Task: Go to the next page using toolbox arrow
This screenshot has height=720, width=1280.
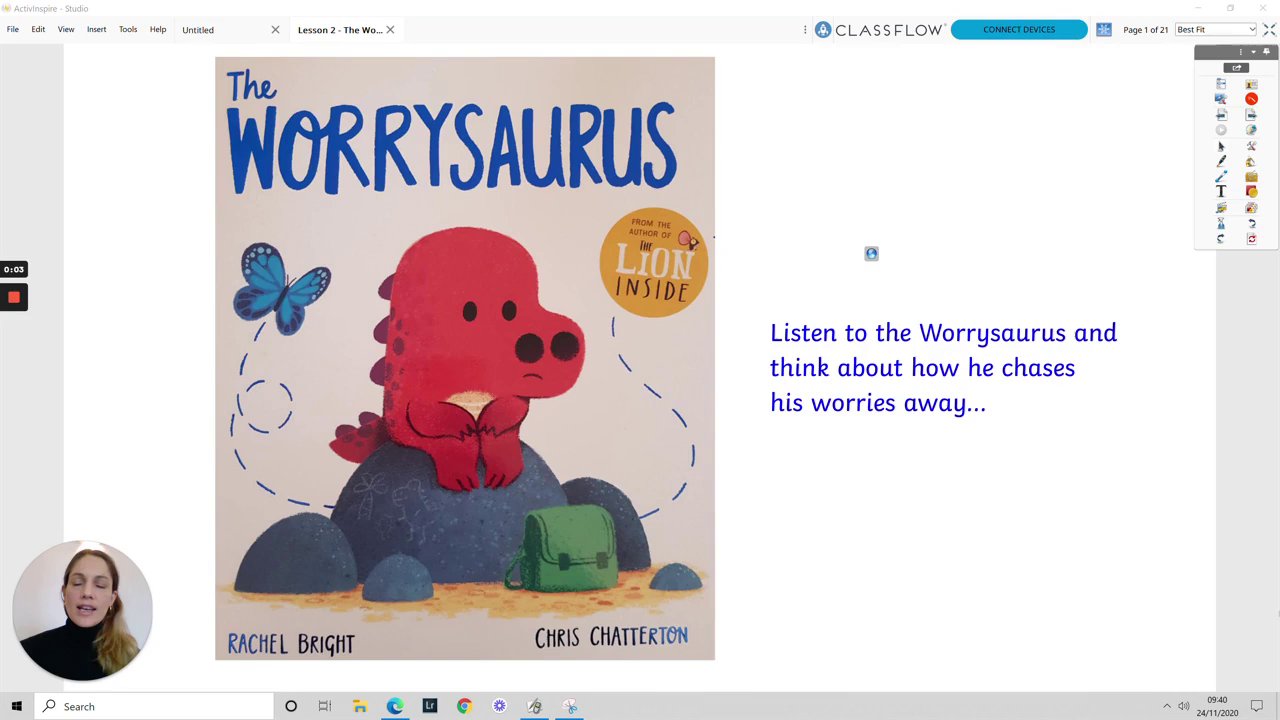Action: click(x=1251, y=115)
